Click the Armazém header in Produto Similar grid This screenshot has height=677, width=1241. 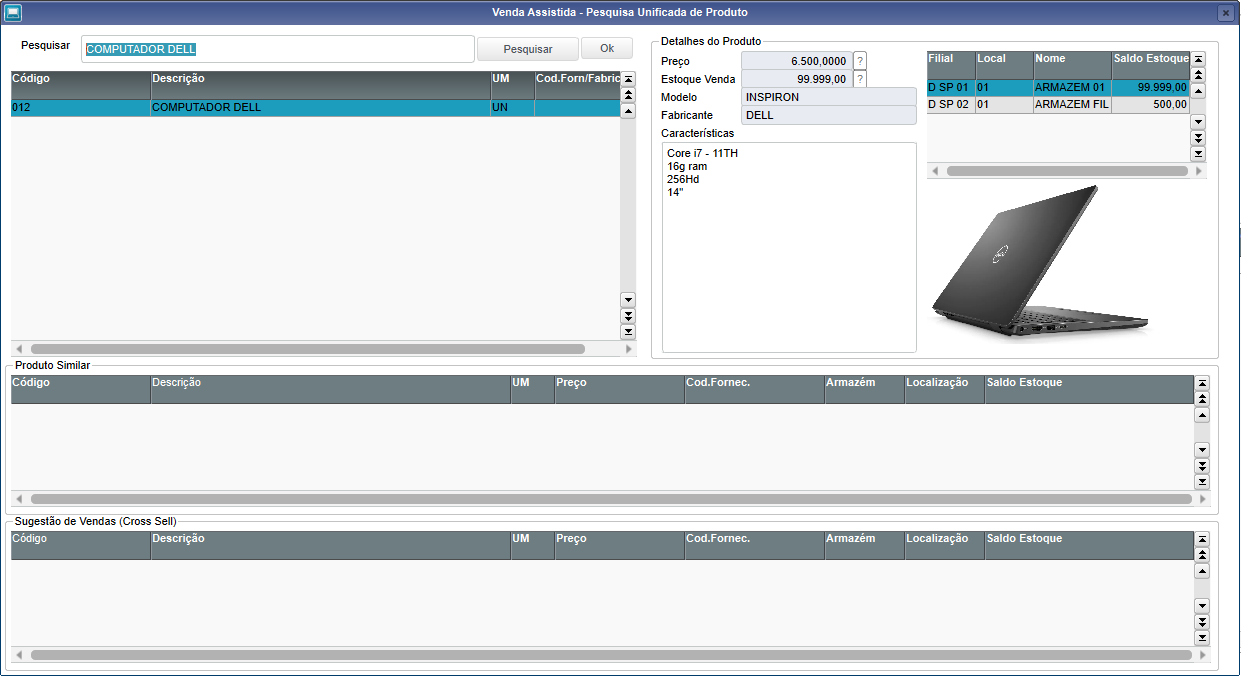pyautogui.click(x=864, y=389)
